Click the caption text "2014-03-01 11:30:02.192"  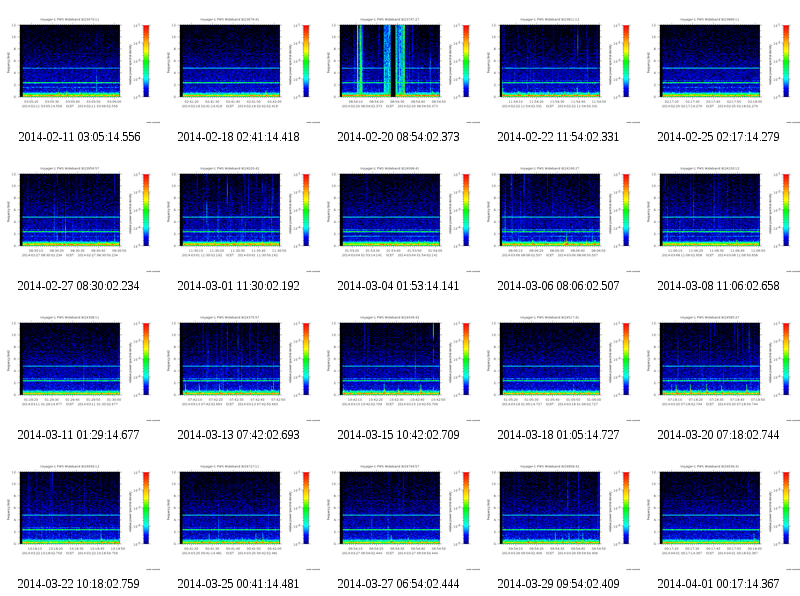tap(238, 286)
